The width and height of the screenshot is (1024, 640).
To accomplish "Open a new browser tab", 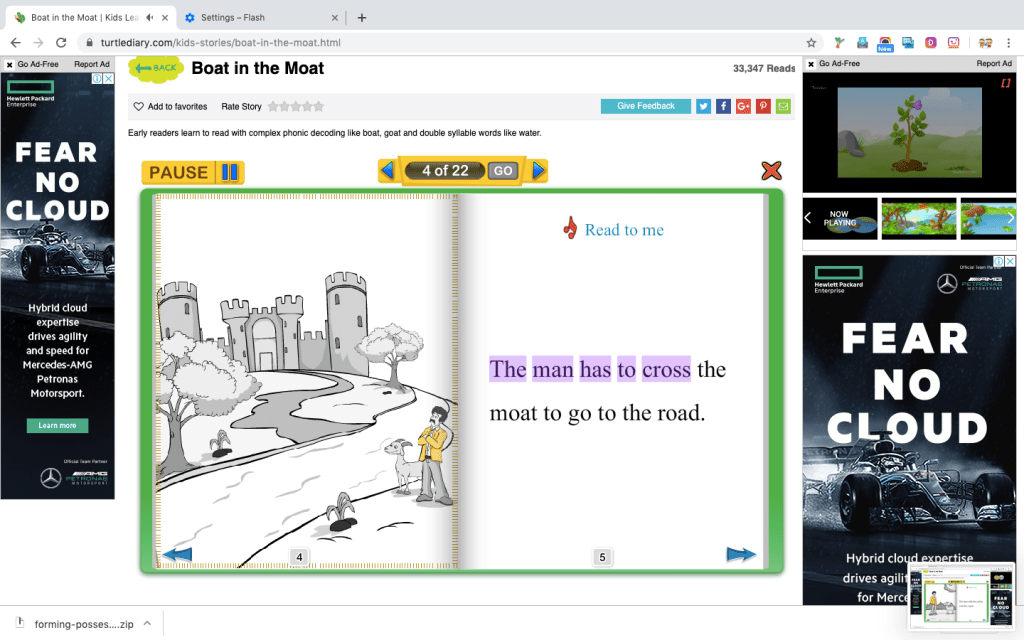I will (362, 17).
